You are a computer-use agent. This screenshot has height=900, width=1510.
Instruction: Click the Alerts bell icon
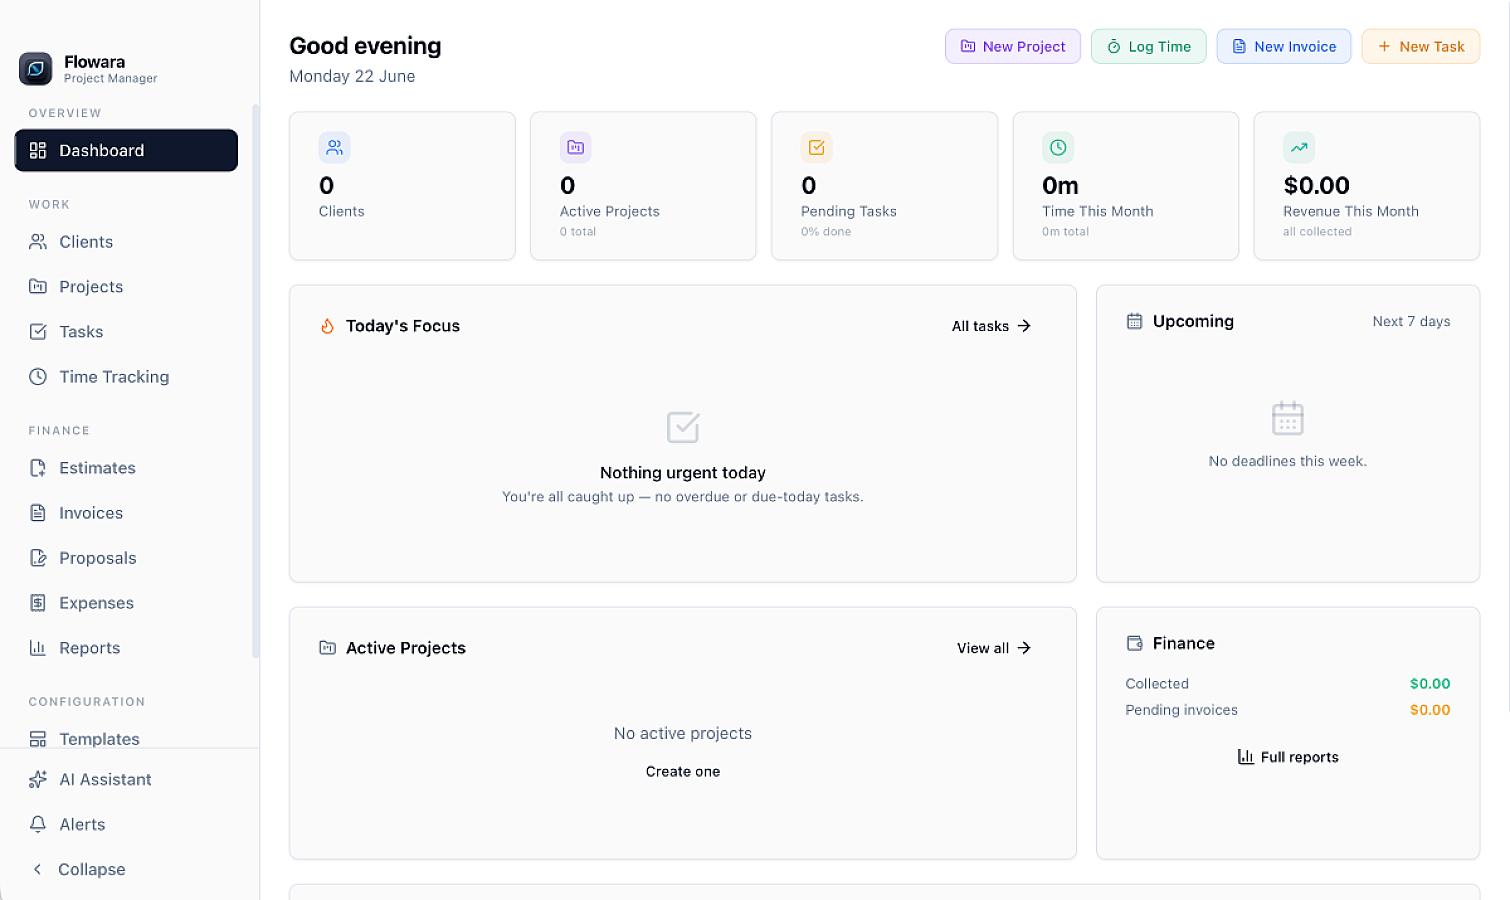click(38, 824)
